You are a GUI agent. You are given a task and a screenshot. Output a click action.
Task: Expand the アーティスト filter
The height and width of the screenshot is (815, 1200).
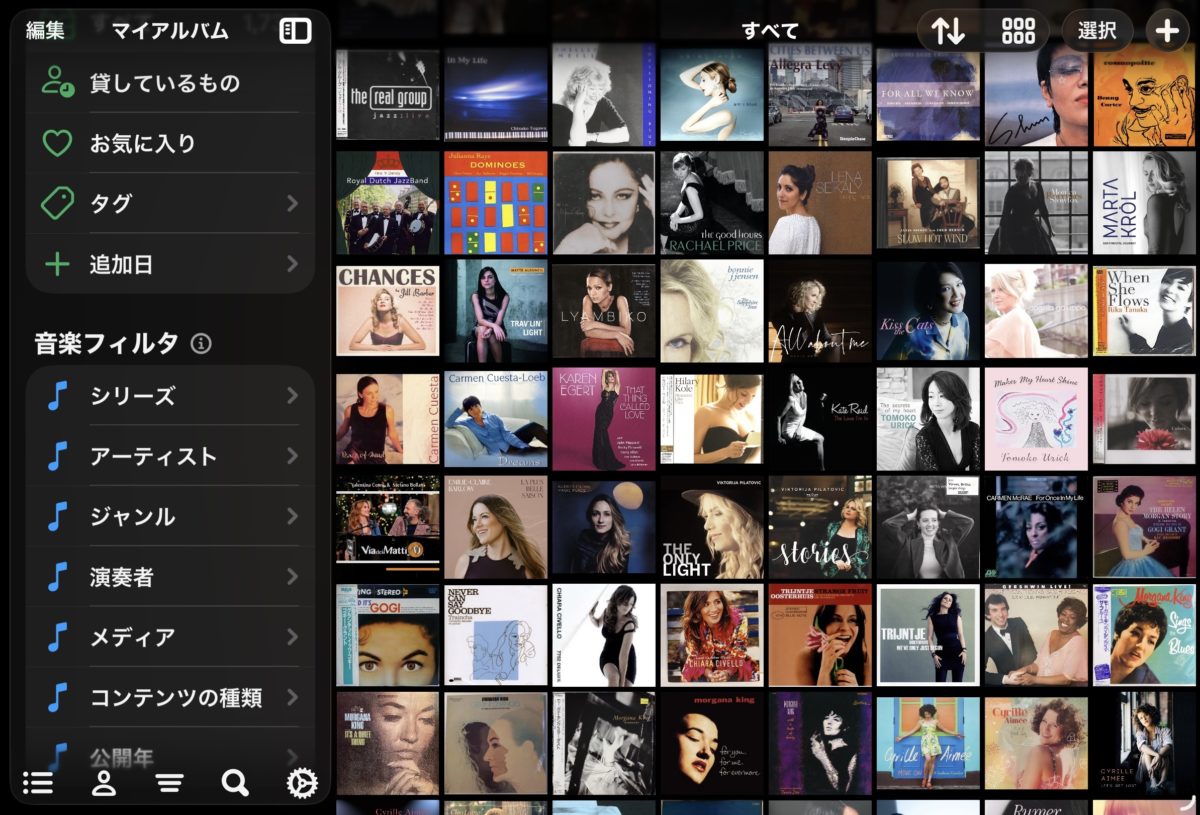[170, 456]
